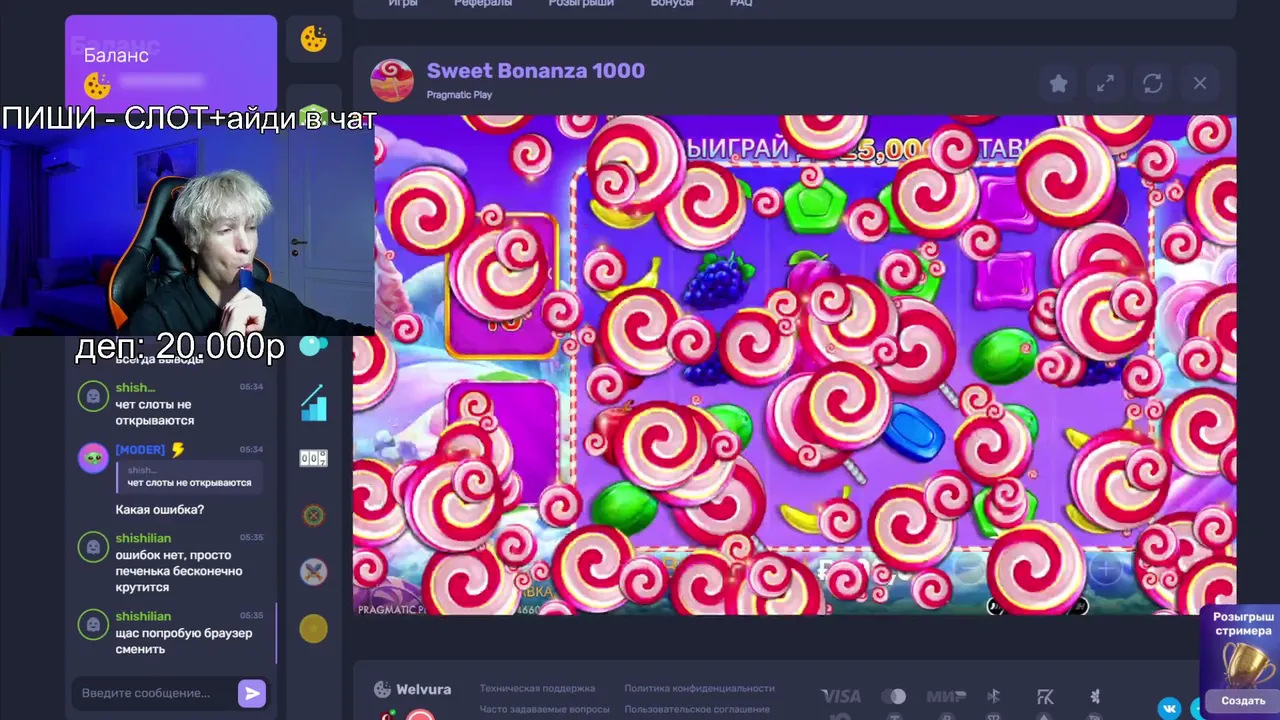Open the FAQ tab

point(741,4)
